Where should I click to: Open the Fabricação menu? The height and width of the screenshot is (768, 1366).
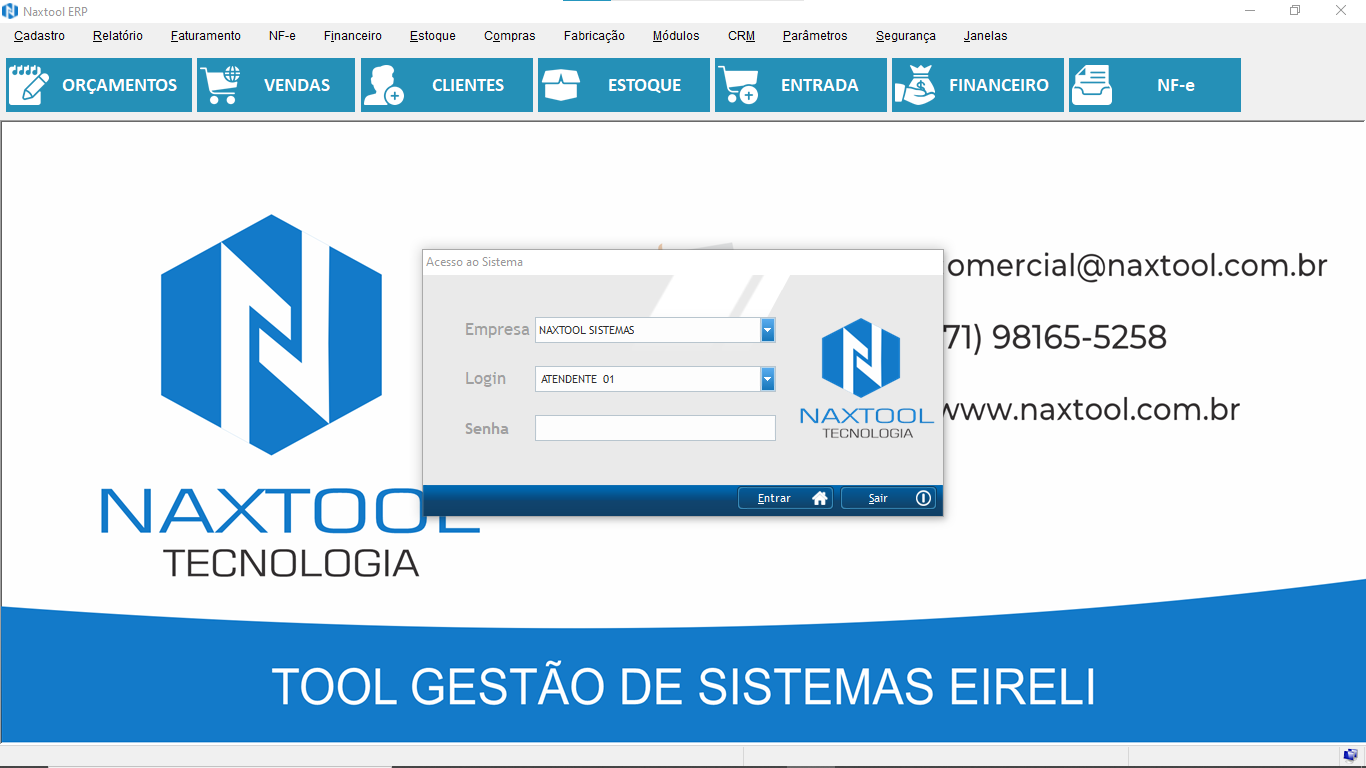click(594, 36)
